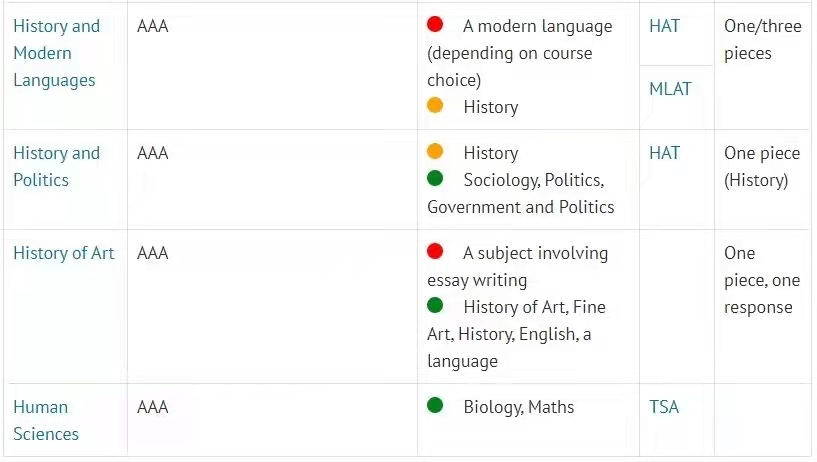817x462 pixels.
Task: Open the History and Politics course link
Action: pyautogui.click(x=56, y=167)
